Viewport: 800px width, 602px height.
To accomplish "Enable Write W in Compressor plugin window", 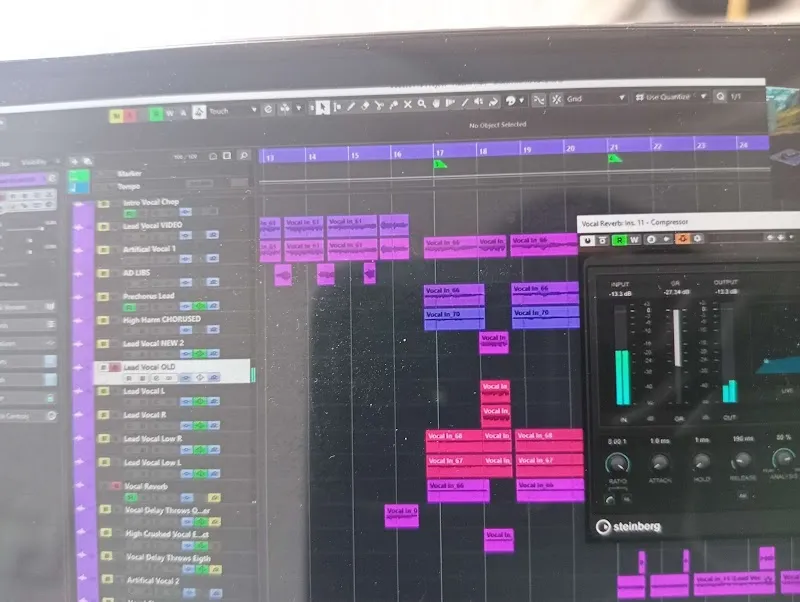I will pyautogui.click(x=634, y=239).
